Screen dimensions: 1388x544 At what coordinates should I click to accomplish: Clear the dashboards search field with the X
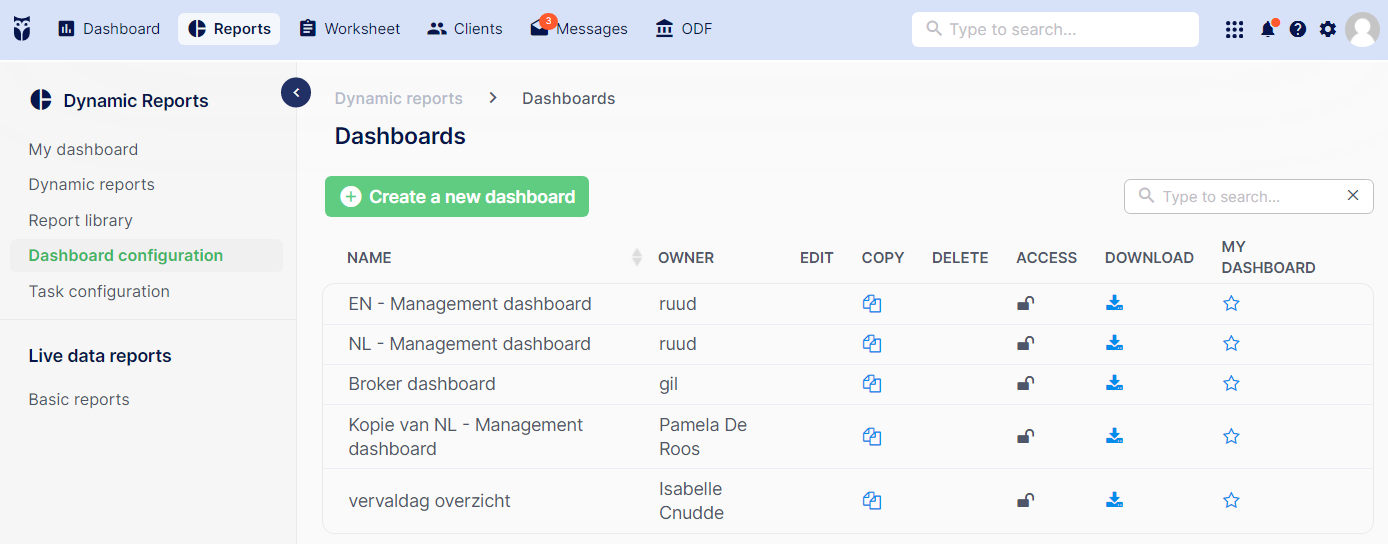(1353, 196)
